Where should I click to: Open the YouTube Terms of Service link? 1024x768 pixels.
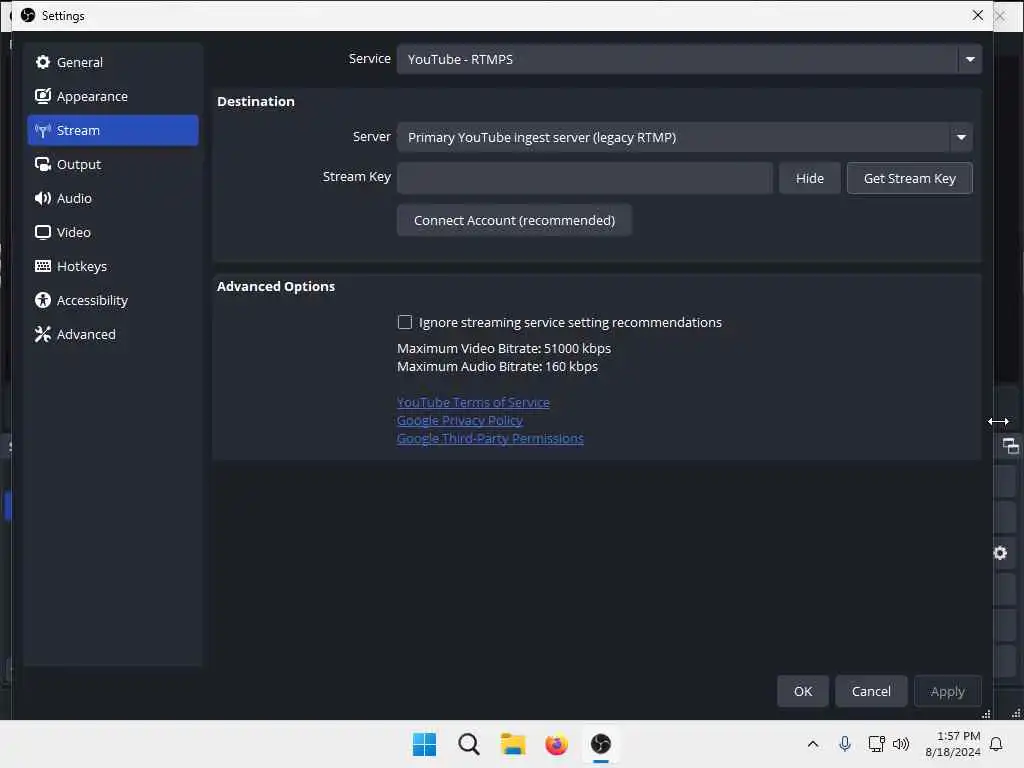point(473,402)
